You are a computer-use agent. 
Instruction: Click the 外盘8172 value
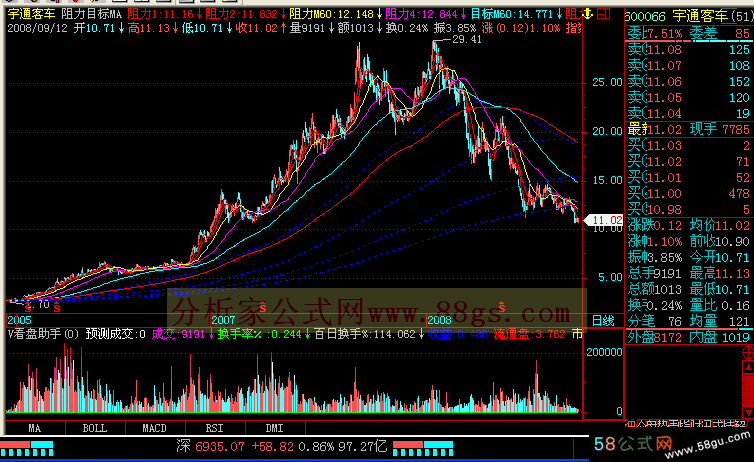coord(656,337)
